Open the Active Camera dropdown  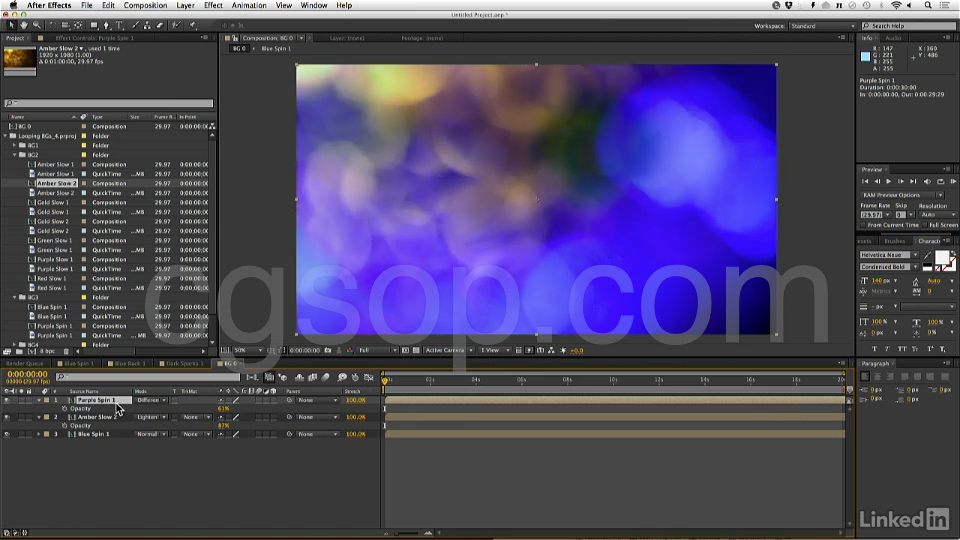coord(449,350)
